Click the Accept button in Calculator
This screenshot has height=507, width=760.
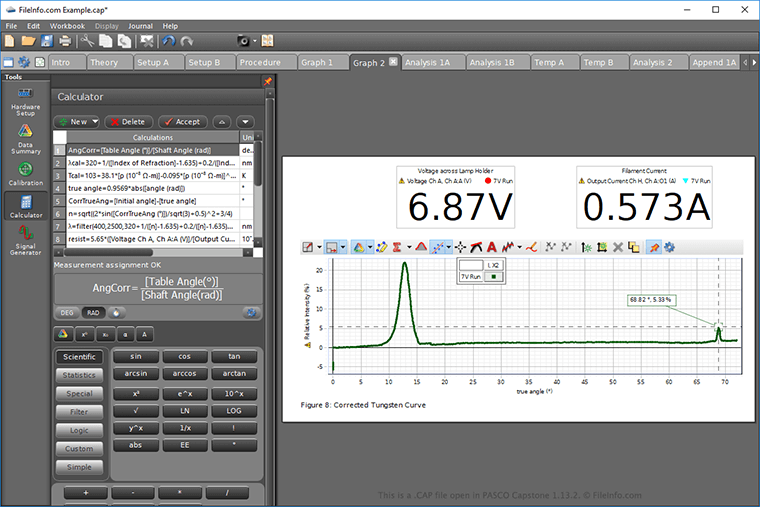[x=181, y=121]
